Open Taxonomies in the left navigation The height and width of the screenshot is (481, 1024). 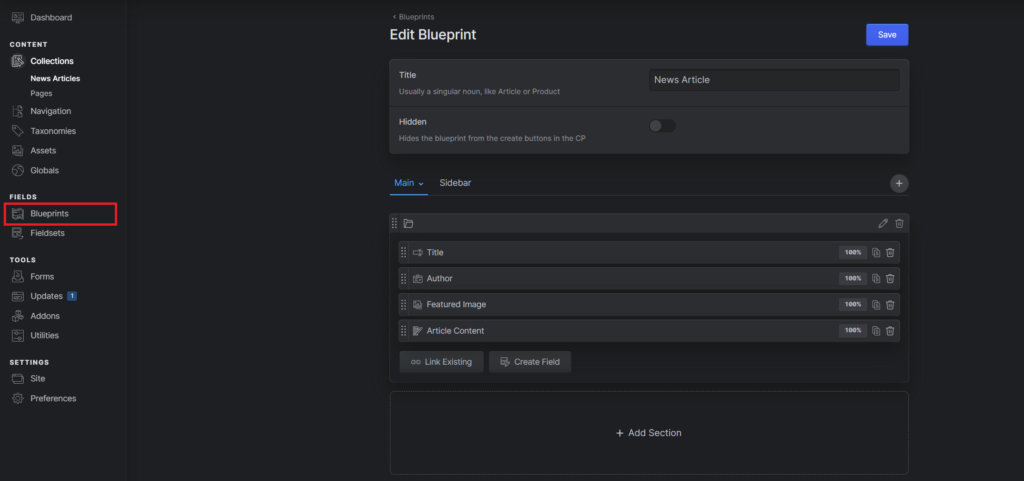coord(52,131)
